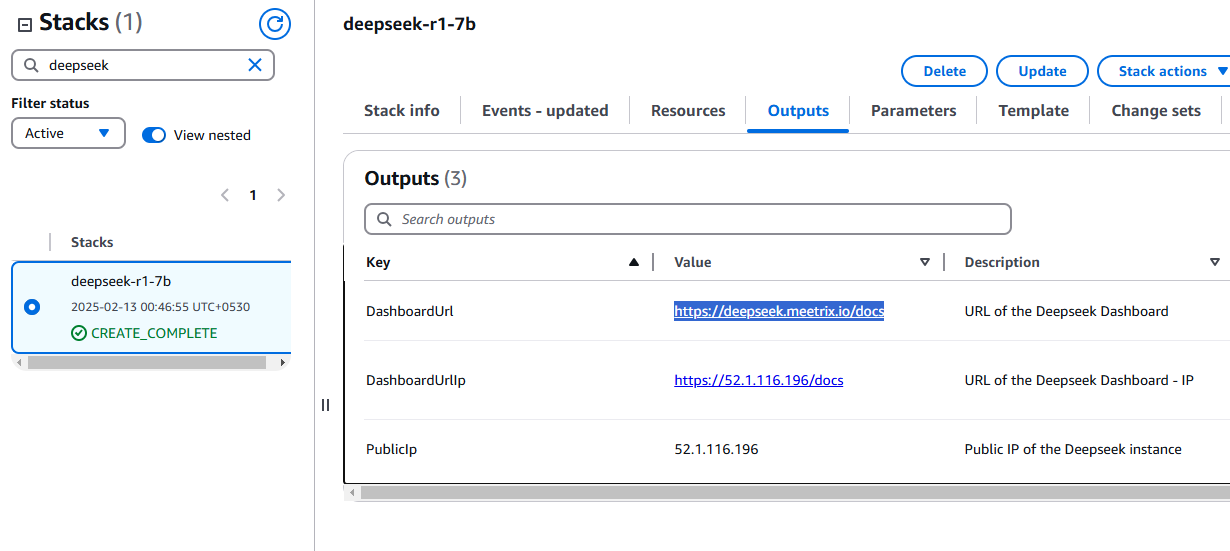Sort outputs by Value column

pos(925,262)
